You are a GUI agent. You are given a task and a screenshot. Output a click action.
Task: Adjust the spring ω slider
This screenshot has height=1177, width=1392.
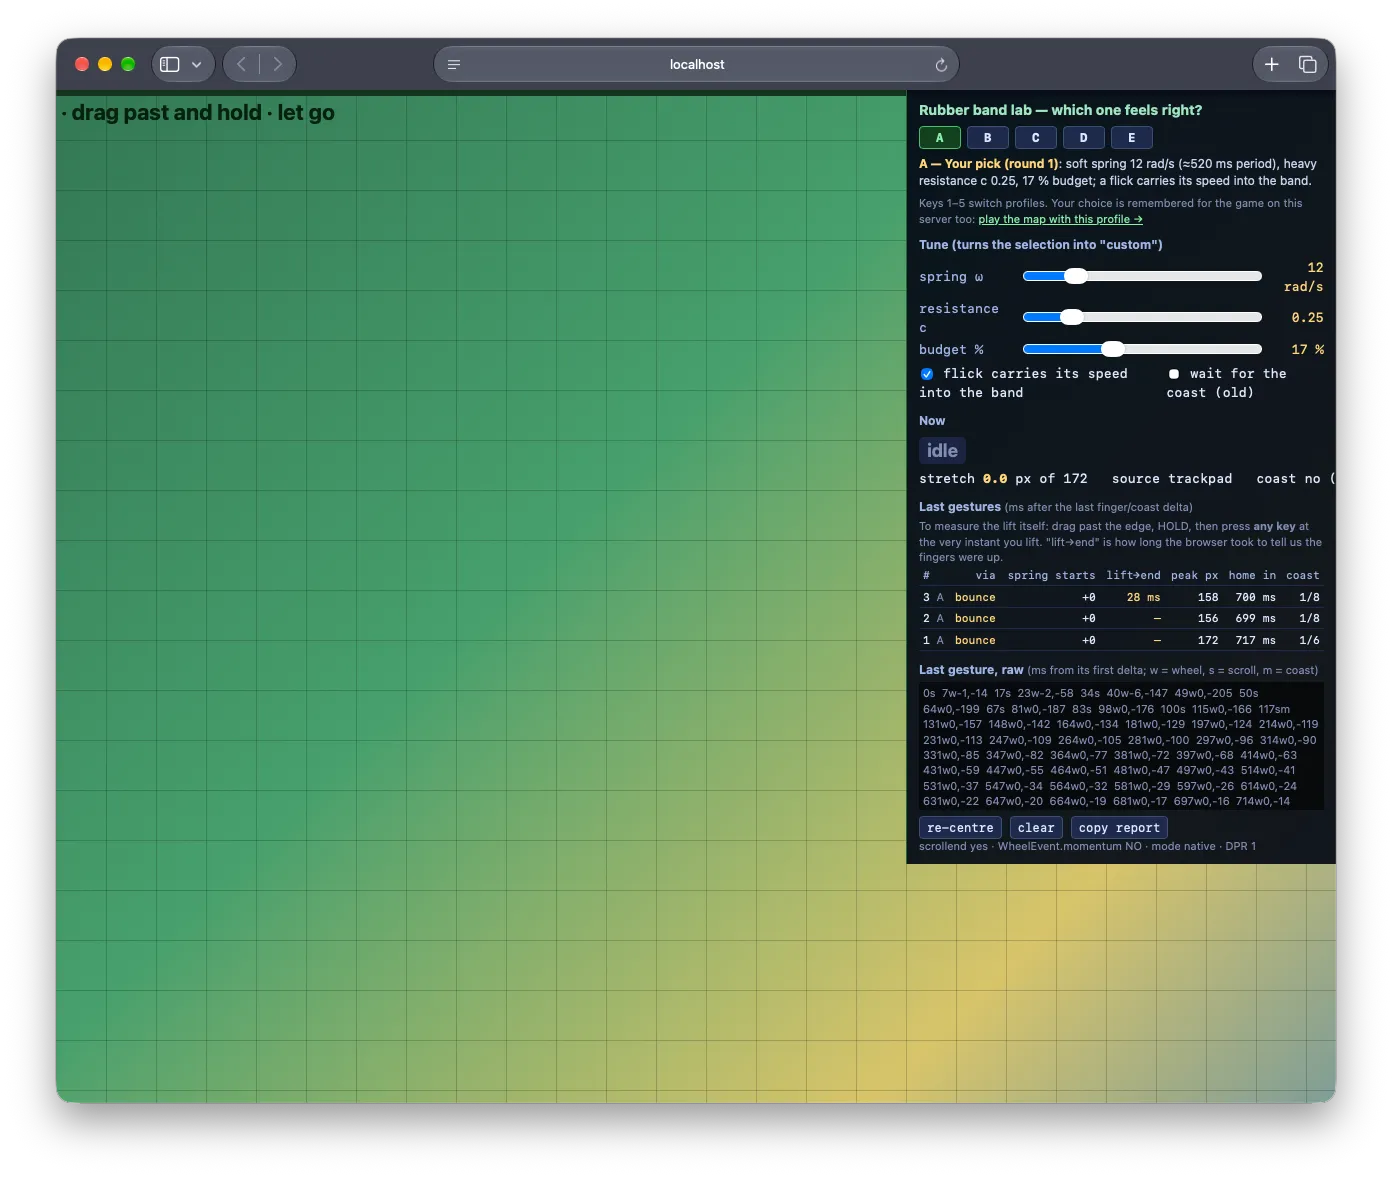pyautogui.click(x=1142, y=276)
